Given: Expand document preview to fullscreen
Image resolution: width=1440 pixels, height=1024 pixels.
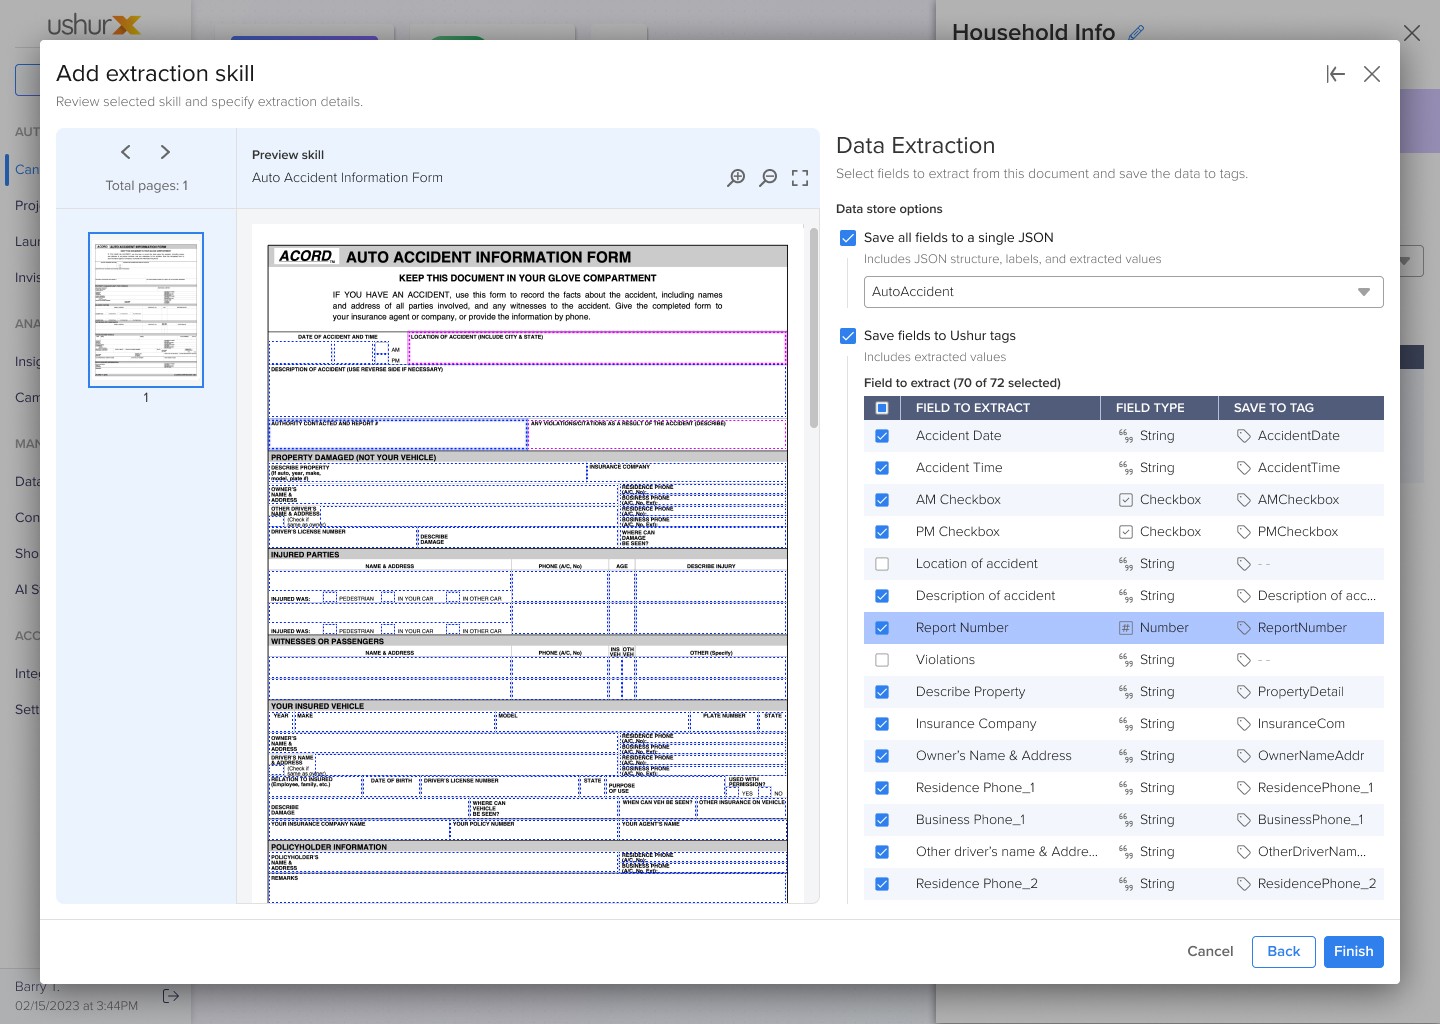Looking at the screenshot, I should pos(800,178).
